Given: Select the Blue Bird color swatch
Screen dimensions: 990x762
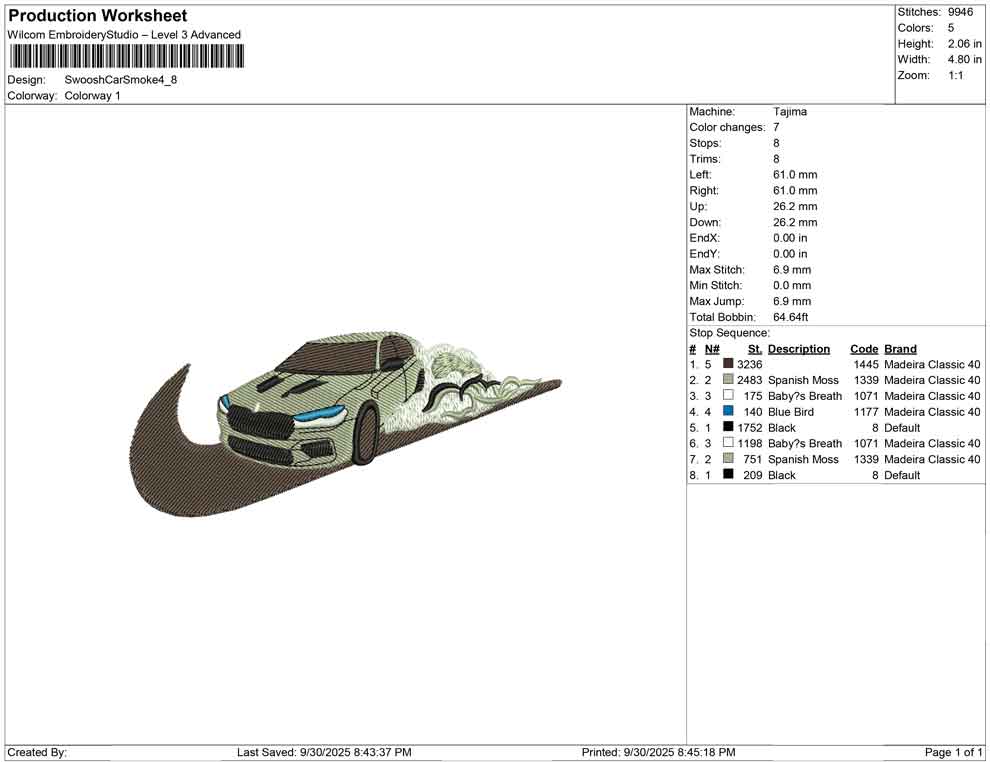Looking at the screenshot, I should click(x=728, y=411).
